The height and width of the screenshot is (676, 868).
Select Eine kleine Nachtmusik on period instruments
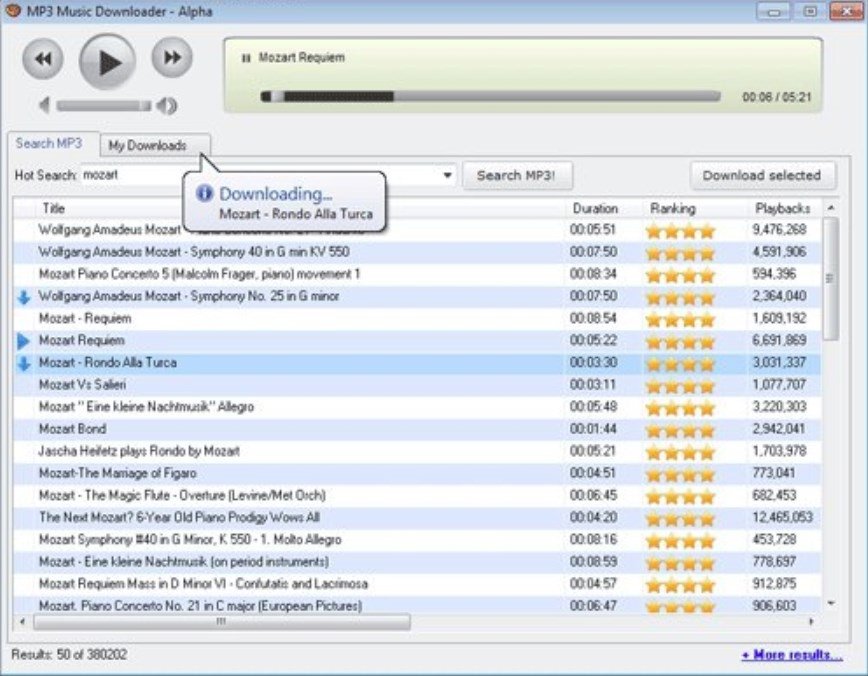(x=417, y=562)
